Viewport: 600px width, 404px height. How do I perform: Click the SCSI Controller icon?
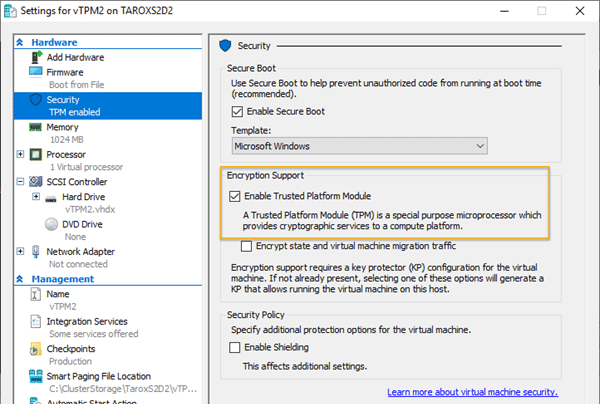point(36,181)
